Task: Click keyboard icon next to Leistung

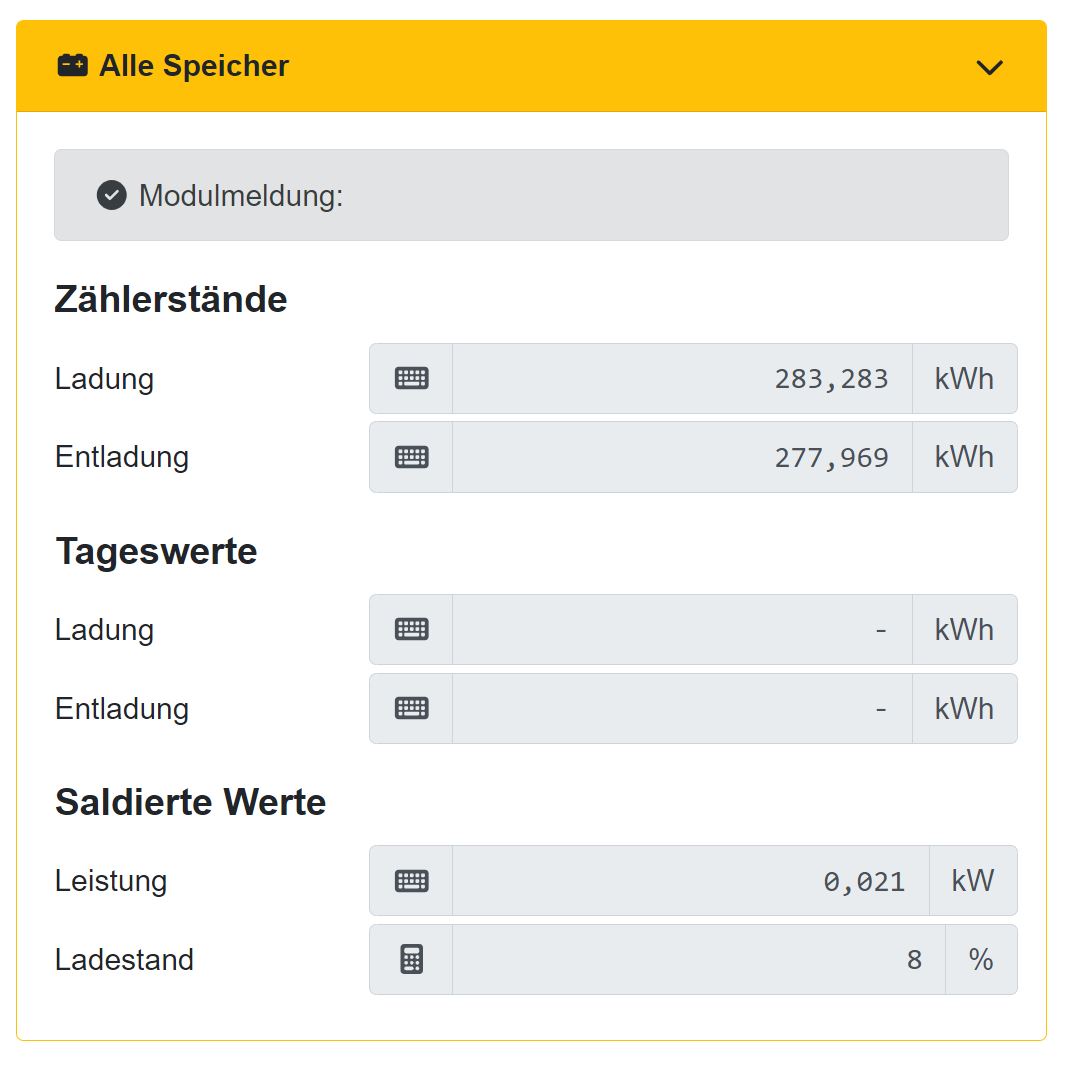Action: (411, 881)
